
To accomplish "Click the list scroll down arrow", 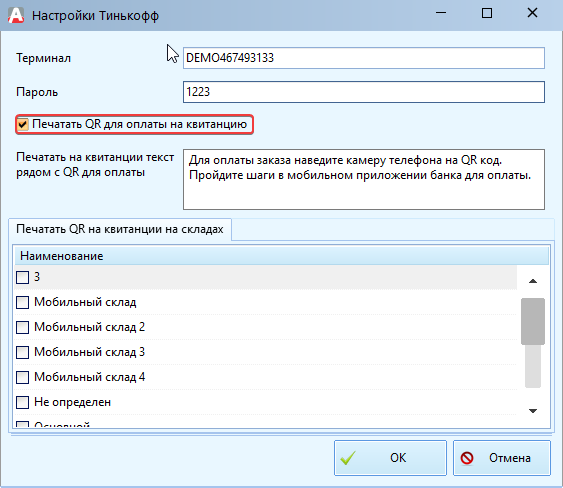I will [x=533, y=411].
